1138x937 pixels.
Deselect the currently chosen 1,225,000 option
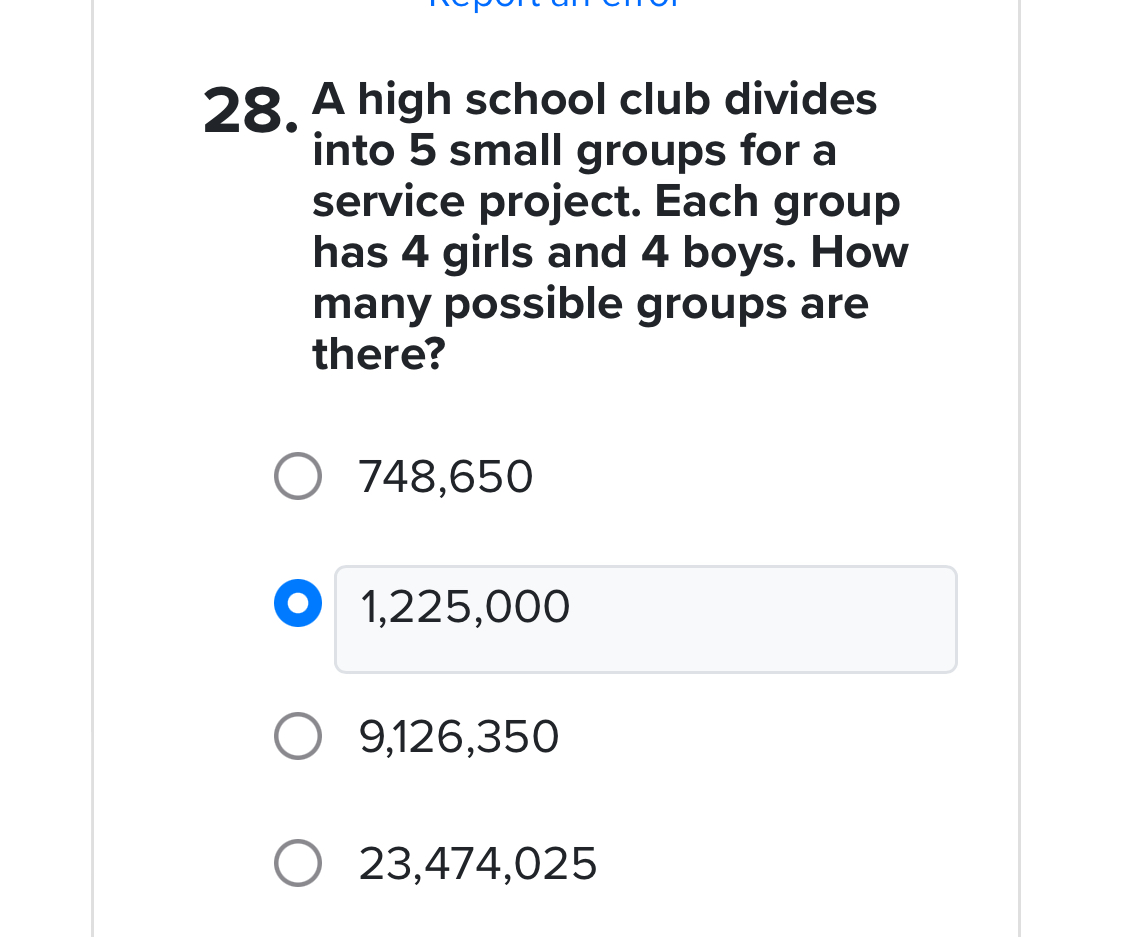point(297,603)
